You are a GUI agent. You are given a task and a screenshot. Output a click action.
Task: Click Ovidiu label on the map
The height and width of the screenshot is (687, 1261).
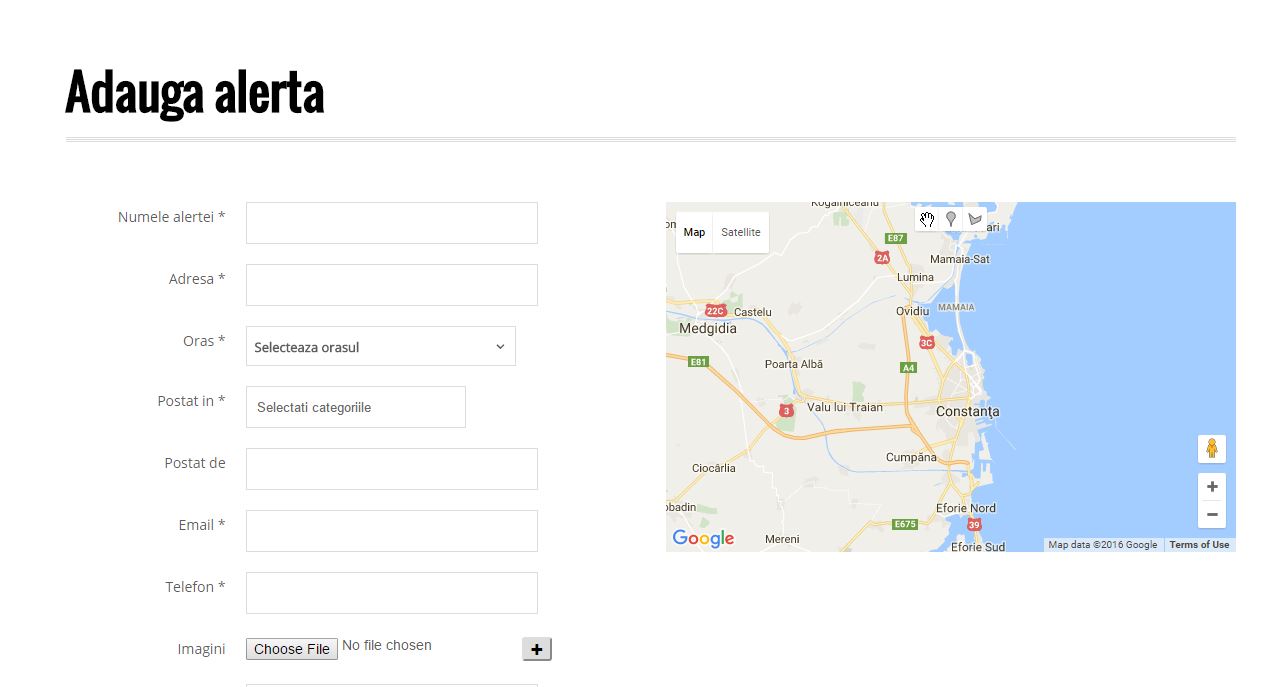click(912, 311)
